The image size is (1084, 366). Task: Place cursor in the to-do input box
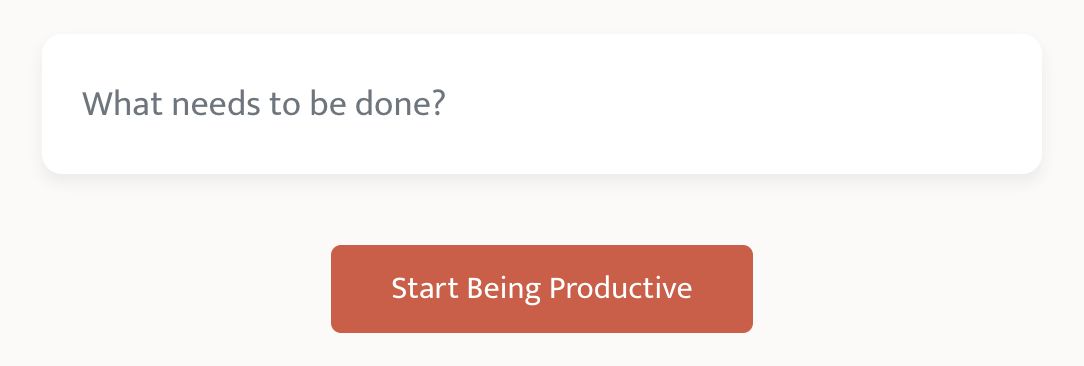[541, 104]
